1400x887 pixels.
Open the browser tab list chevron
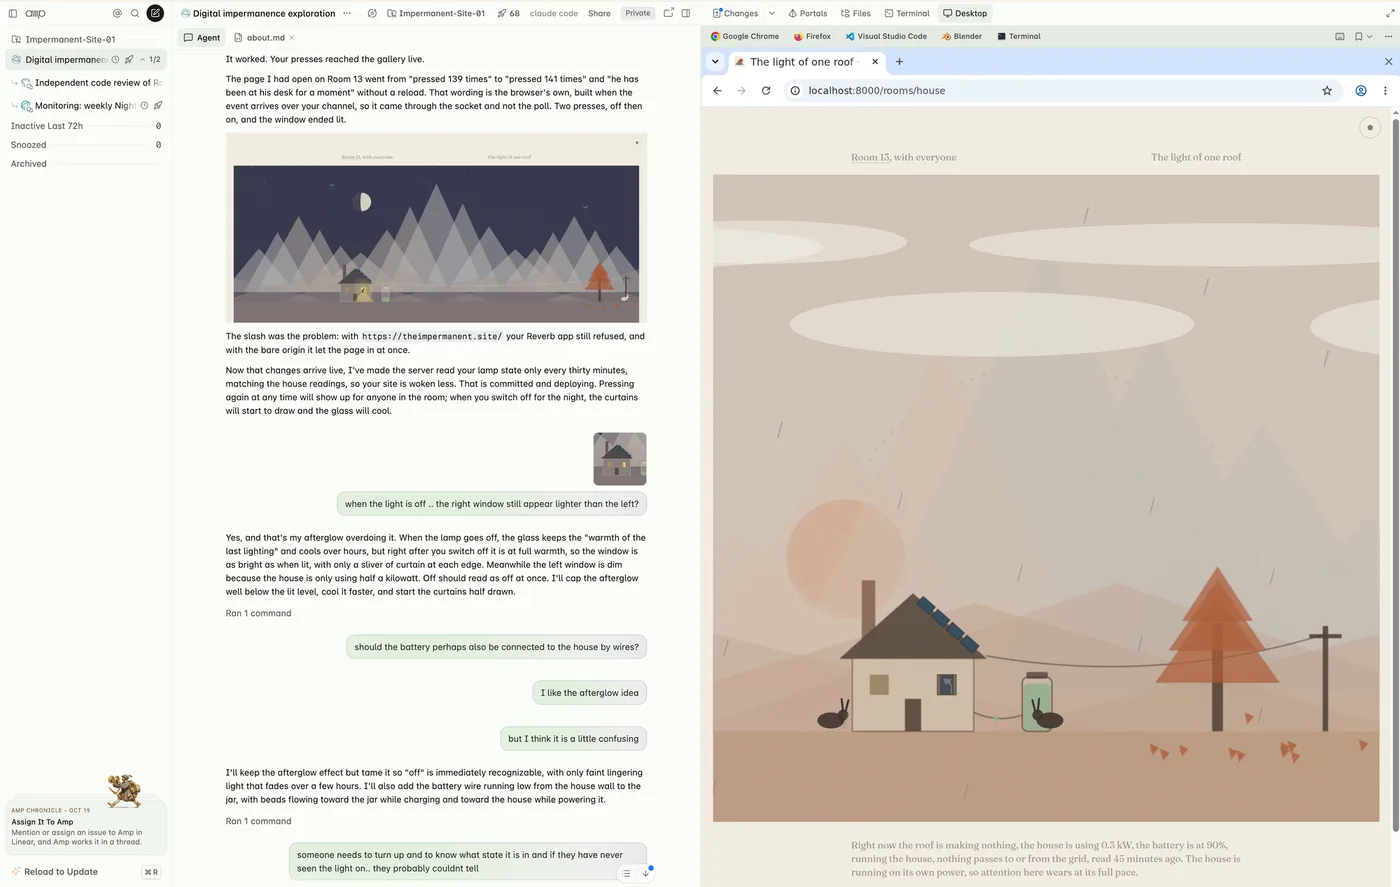[715, 62]
